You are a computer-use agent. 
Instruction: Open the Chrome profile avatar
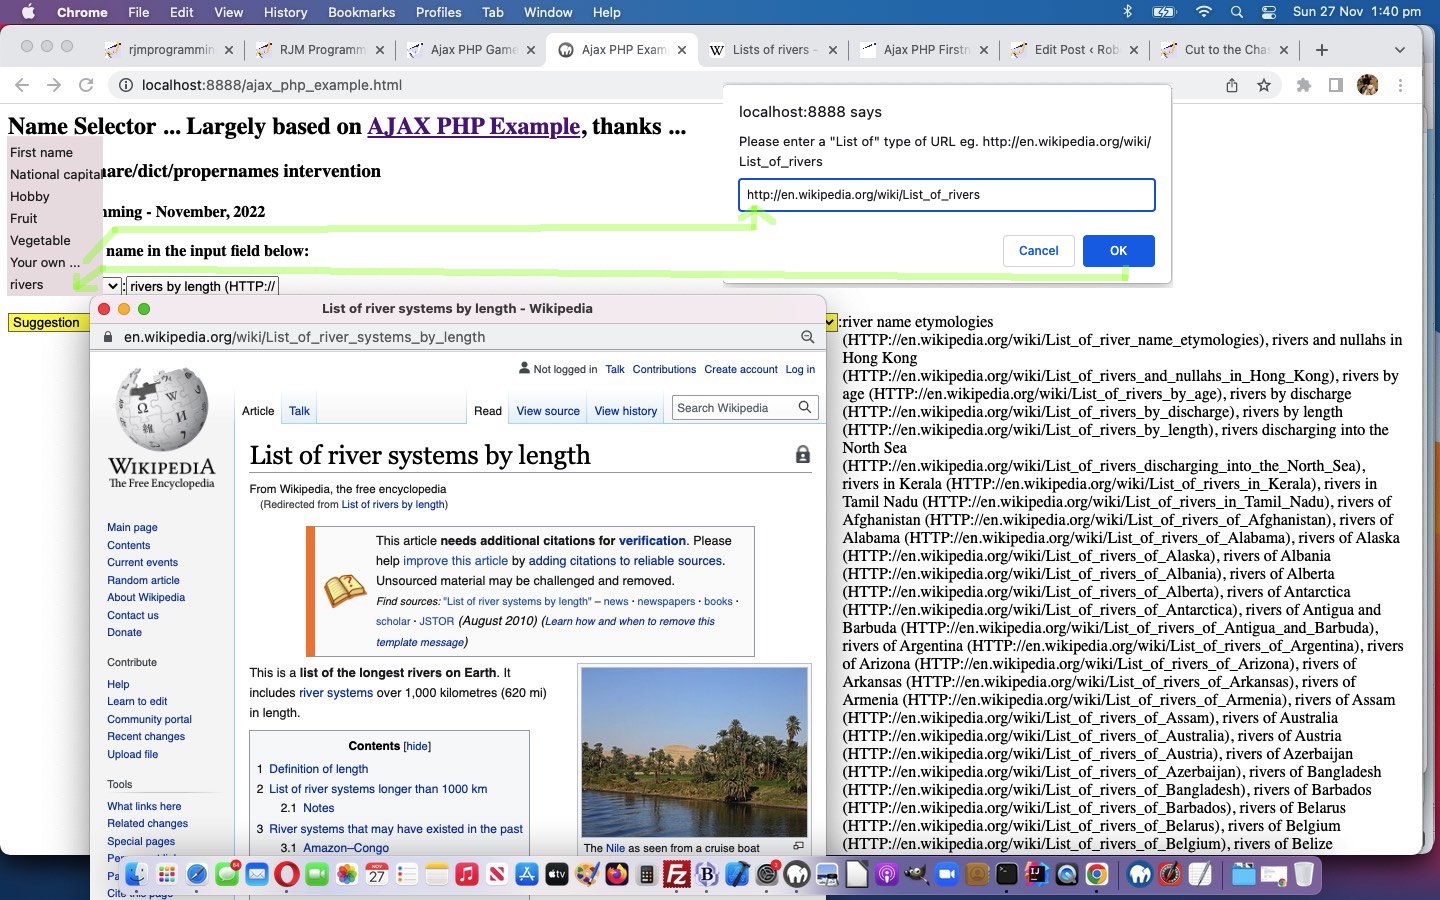coord(1368,85)
